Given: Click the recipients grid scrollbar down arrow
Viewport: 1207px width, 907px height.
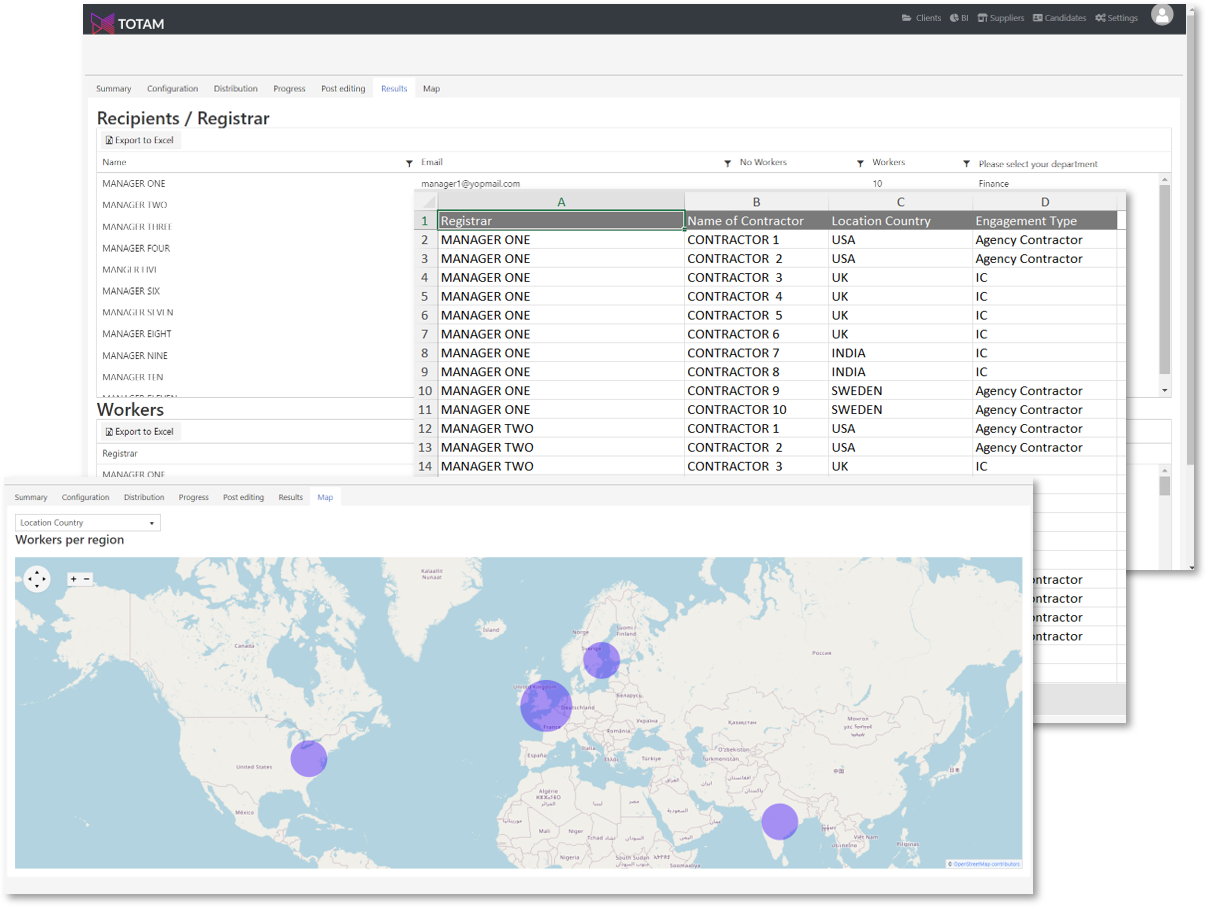Looking at the screenshot, I should click(x=1164, y=390).
